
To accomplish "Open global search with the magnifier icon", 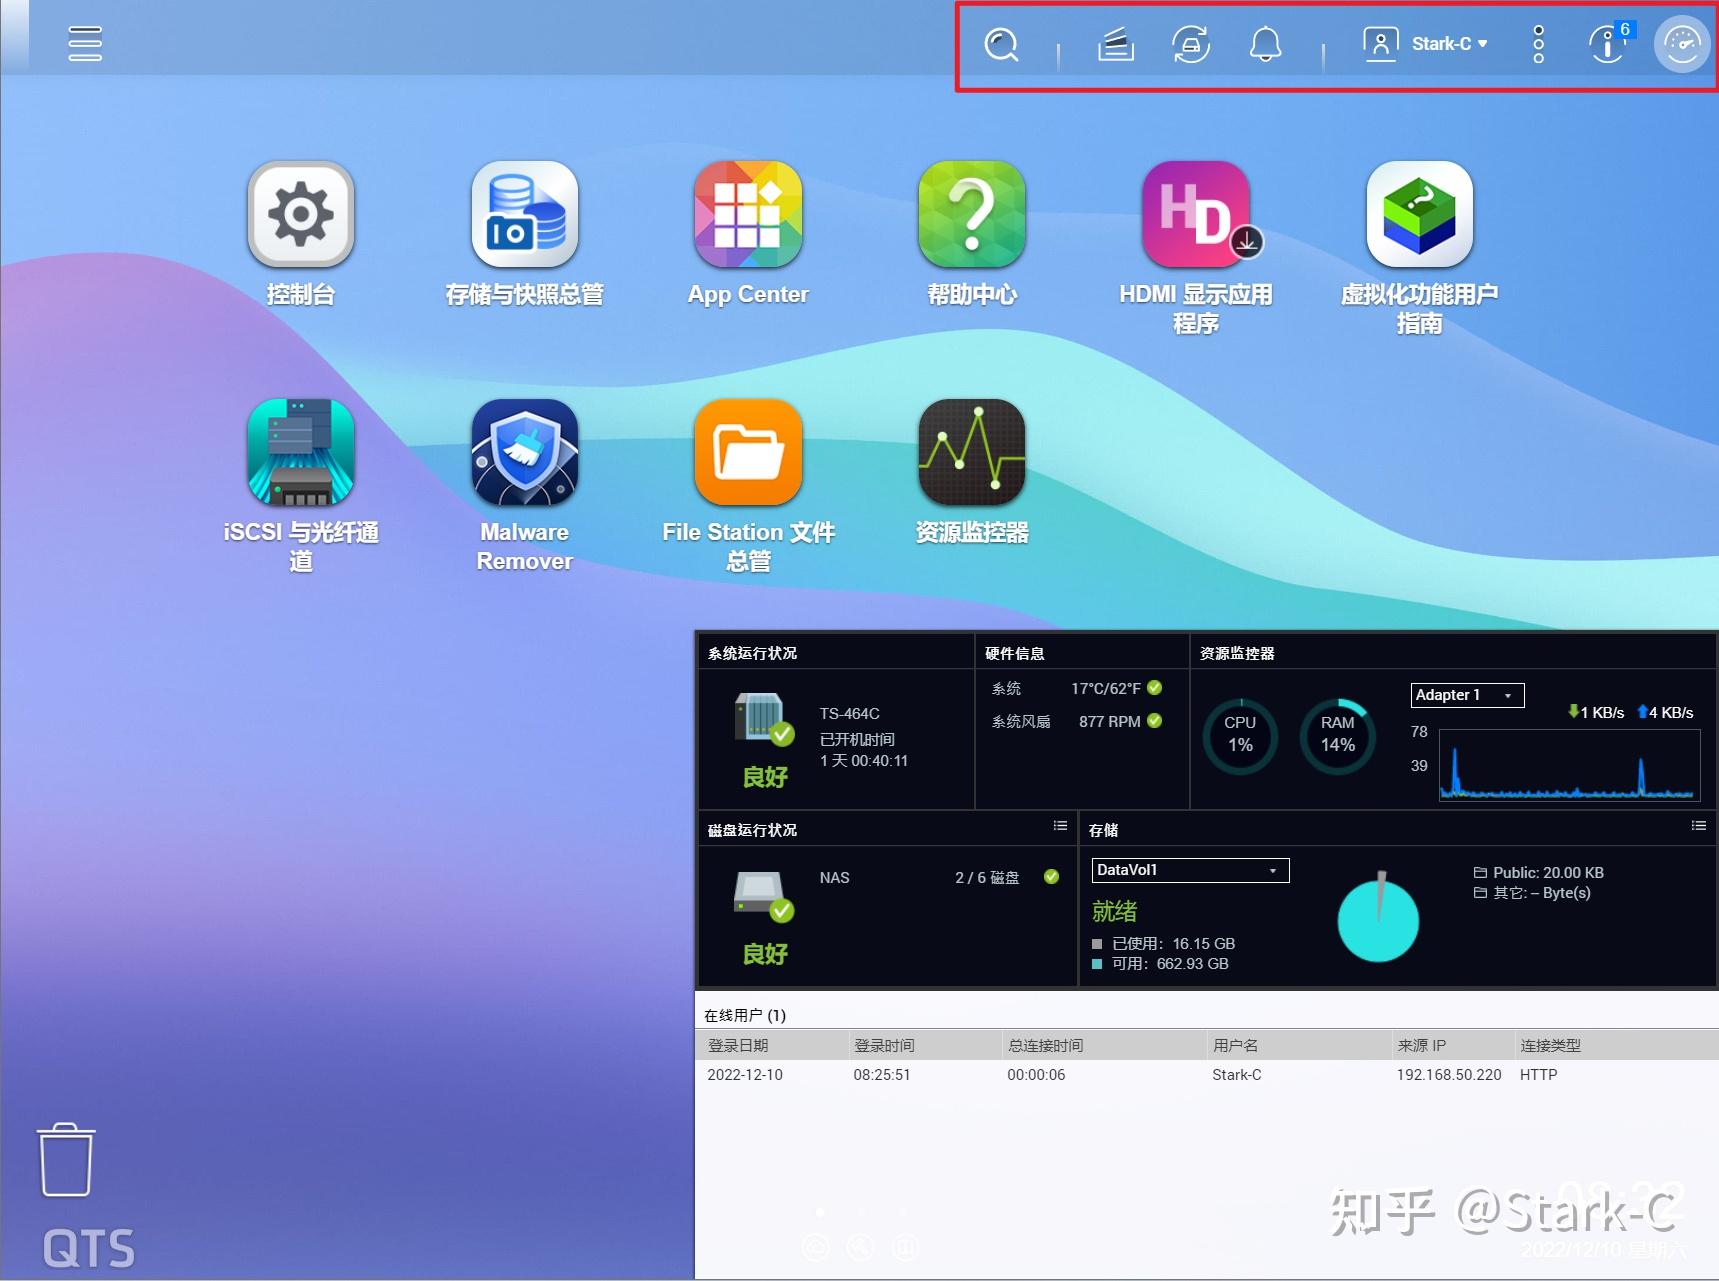I will [x=1000, y=44].
